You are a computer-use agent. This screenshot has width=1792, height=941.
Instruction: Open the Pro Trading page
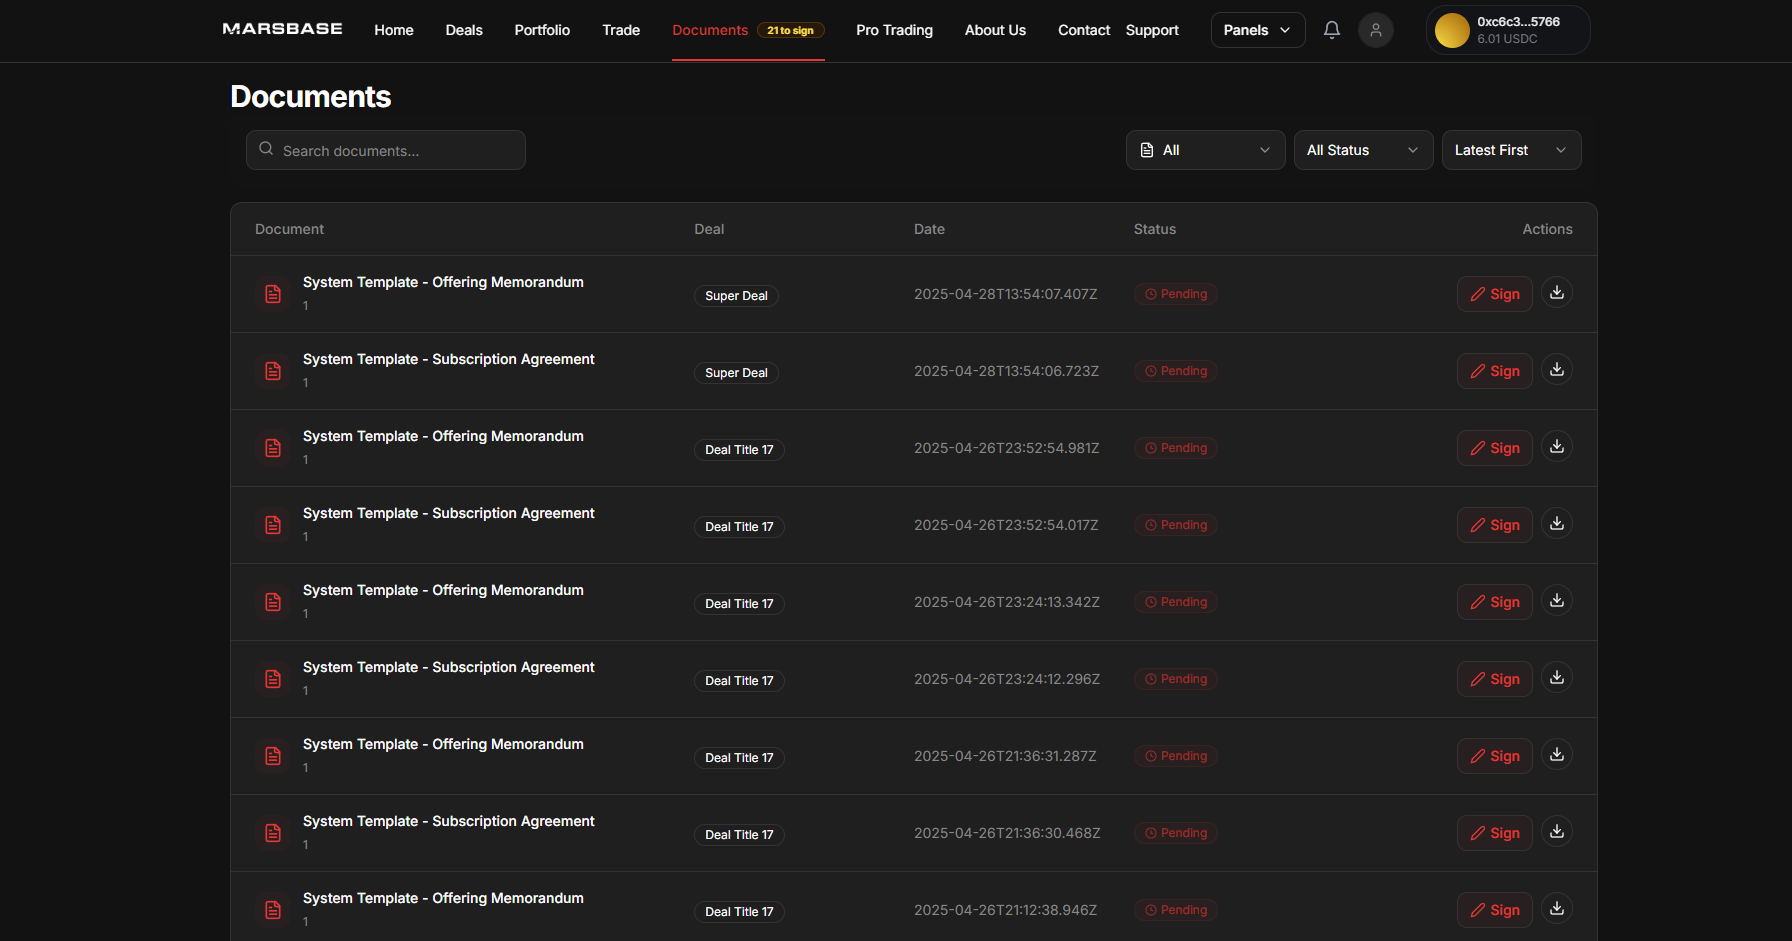[x=894, y=30]
